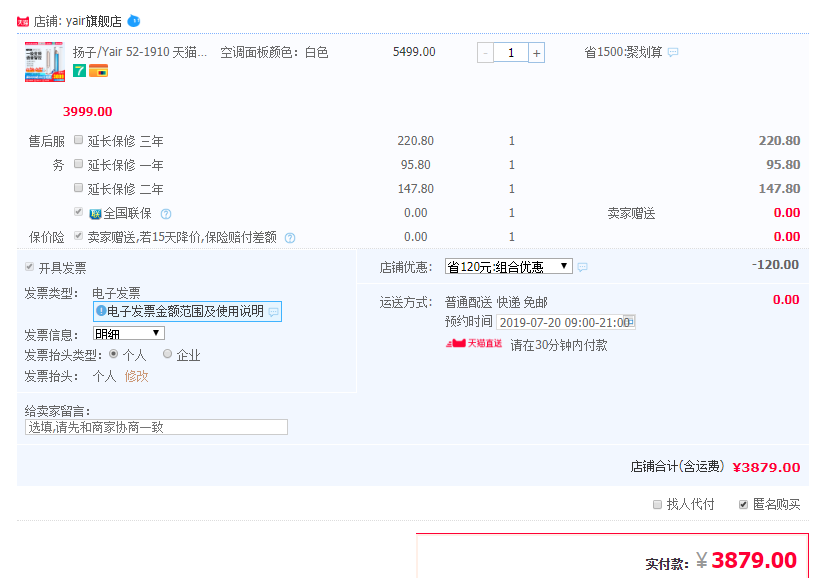The image size is (821, 578).
Task: Toggle the 开具发票 checkbox
Action: [29, 267]
